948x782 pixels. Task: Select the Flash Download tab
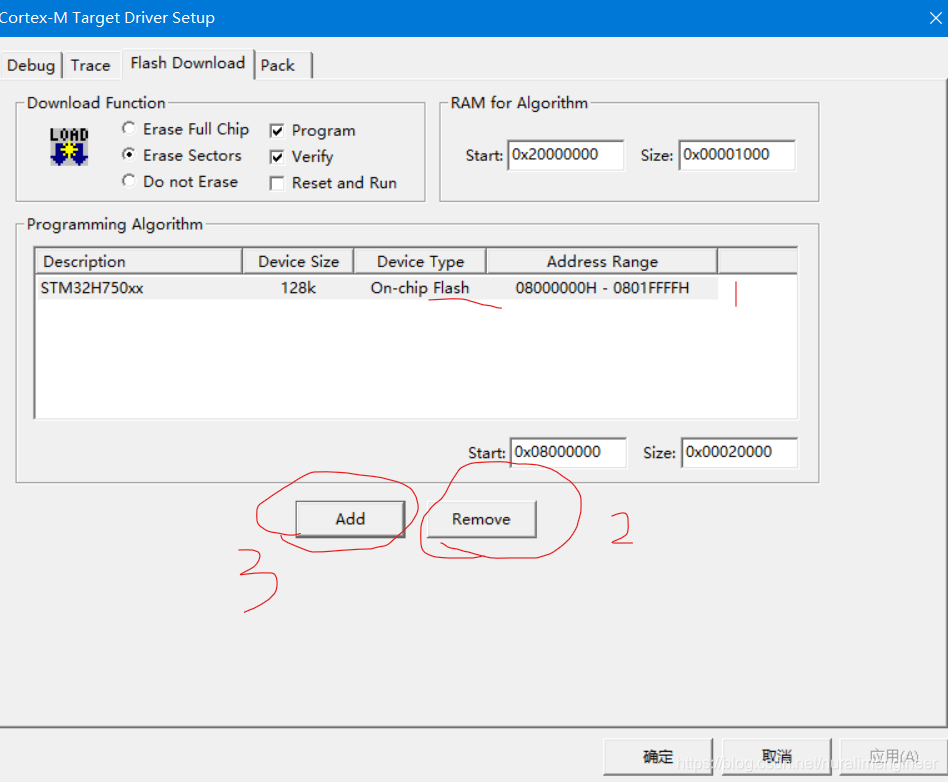(187, 64)
